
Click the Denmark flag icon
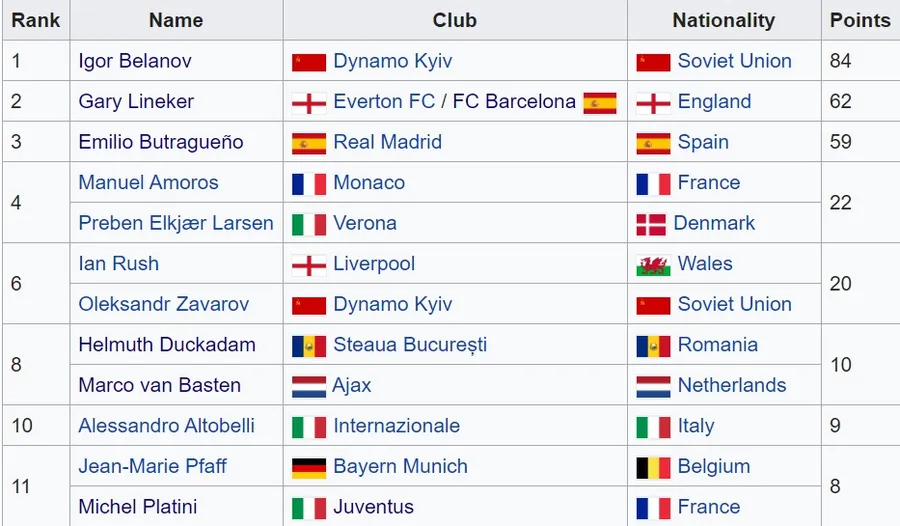tap(651, 224)
